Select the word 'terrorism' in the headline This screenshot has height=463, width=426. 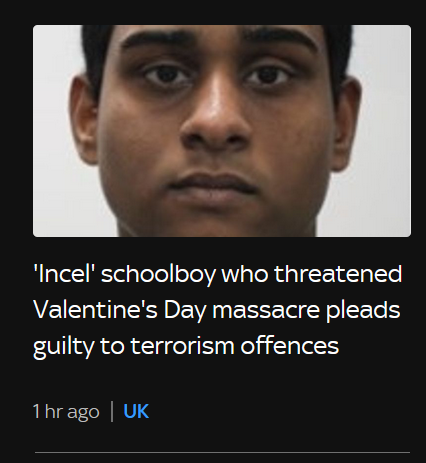[183, 346]
